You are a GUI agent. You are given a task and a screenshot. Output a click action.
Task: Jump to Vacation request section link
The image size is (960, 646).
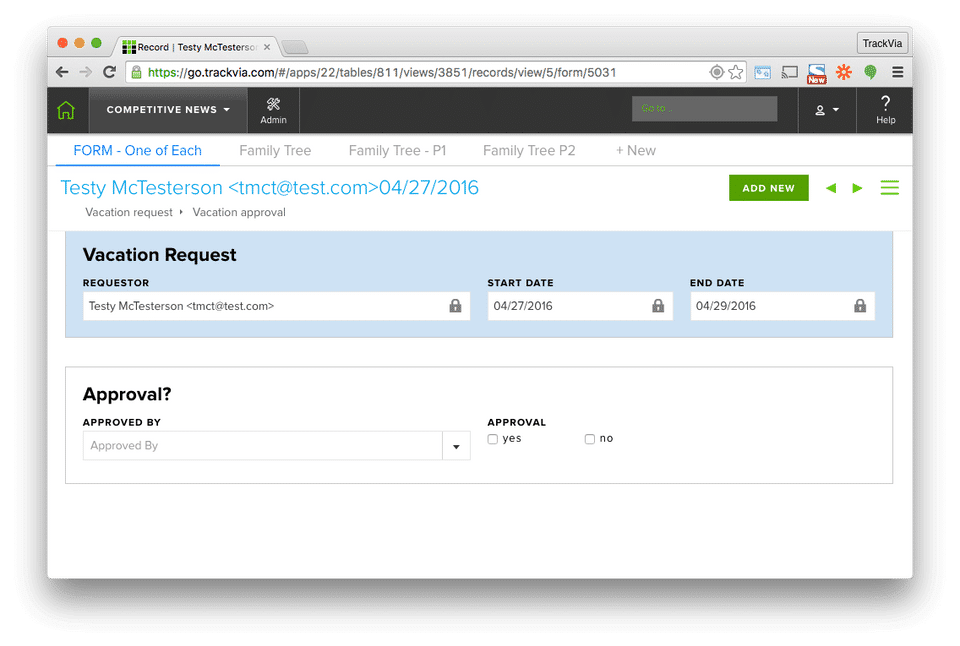point(129,212)
